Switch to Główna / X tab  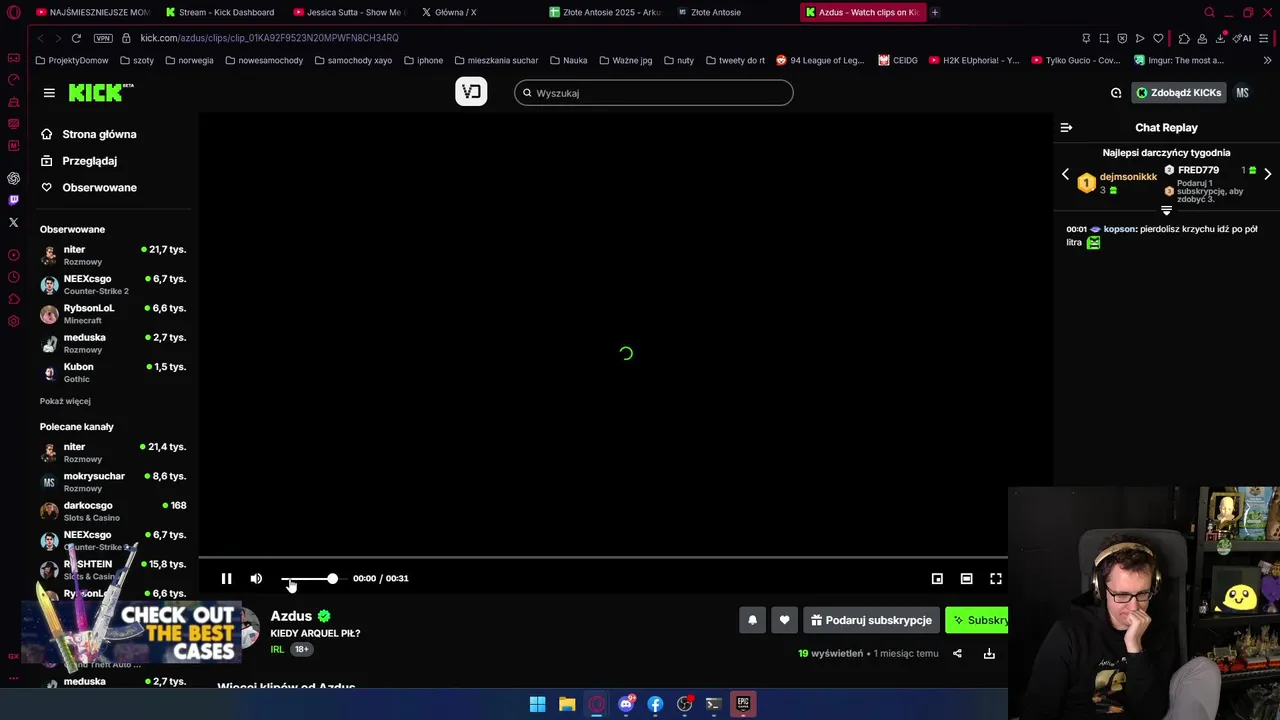455,12
